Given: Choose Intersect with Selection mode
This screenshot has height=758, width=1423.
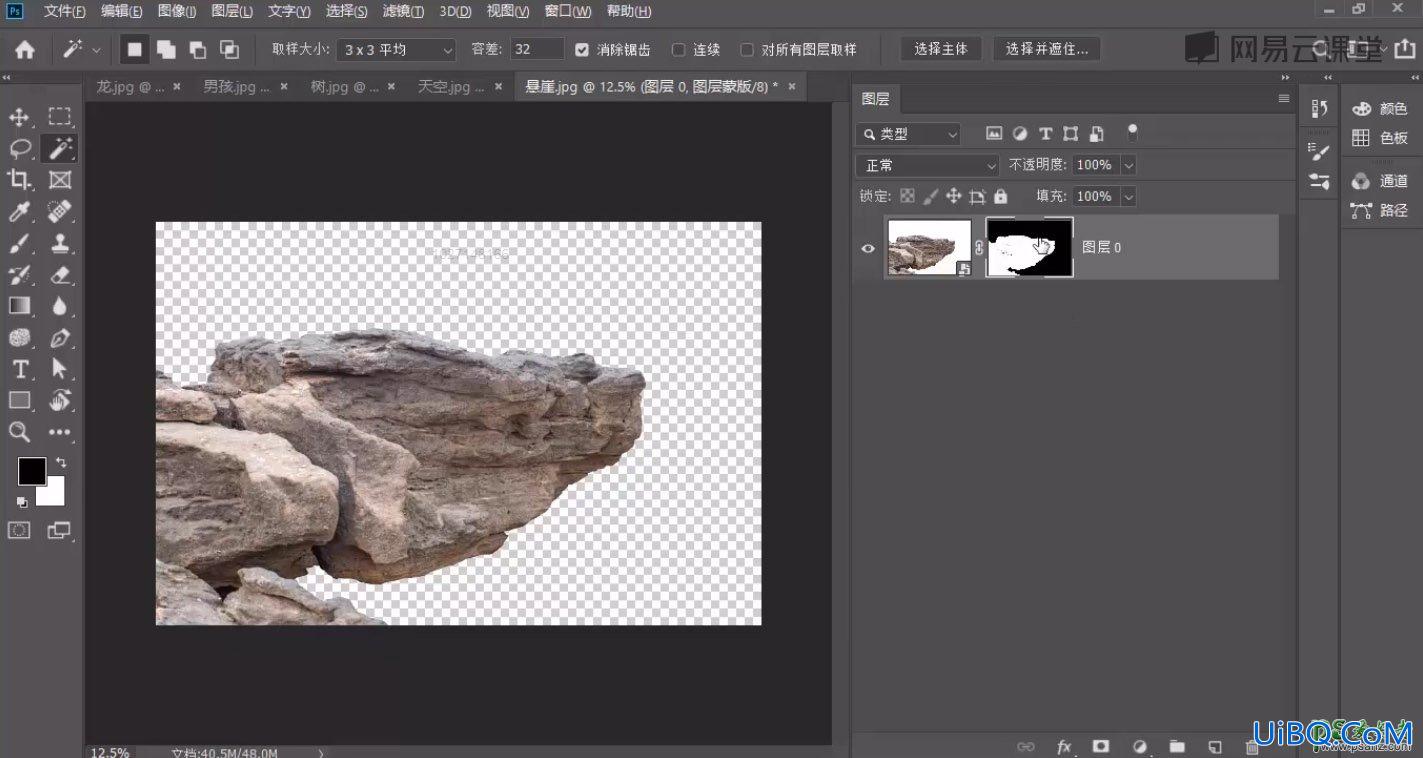Looking at the screenshot, I should click(229, 49).
